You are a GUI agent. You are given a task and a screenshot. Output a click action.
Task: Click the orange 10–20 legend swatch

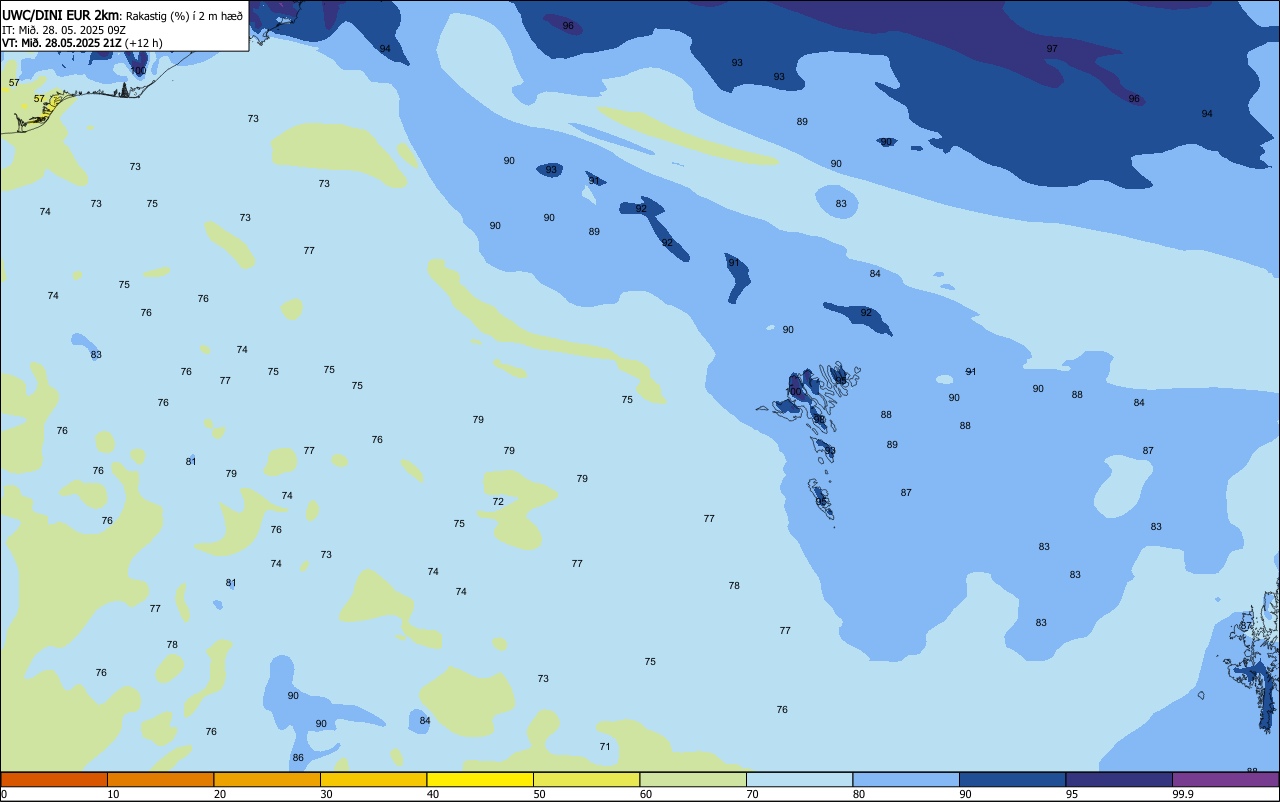(x=160, y=779)
